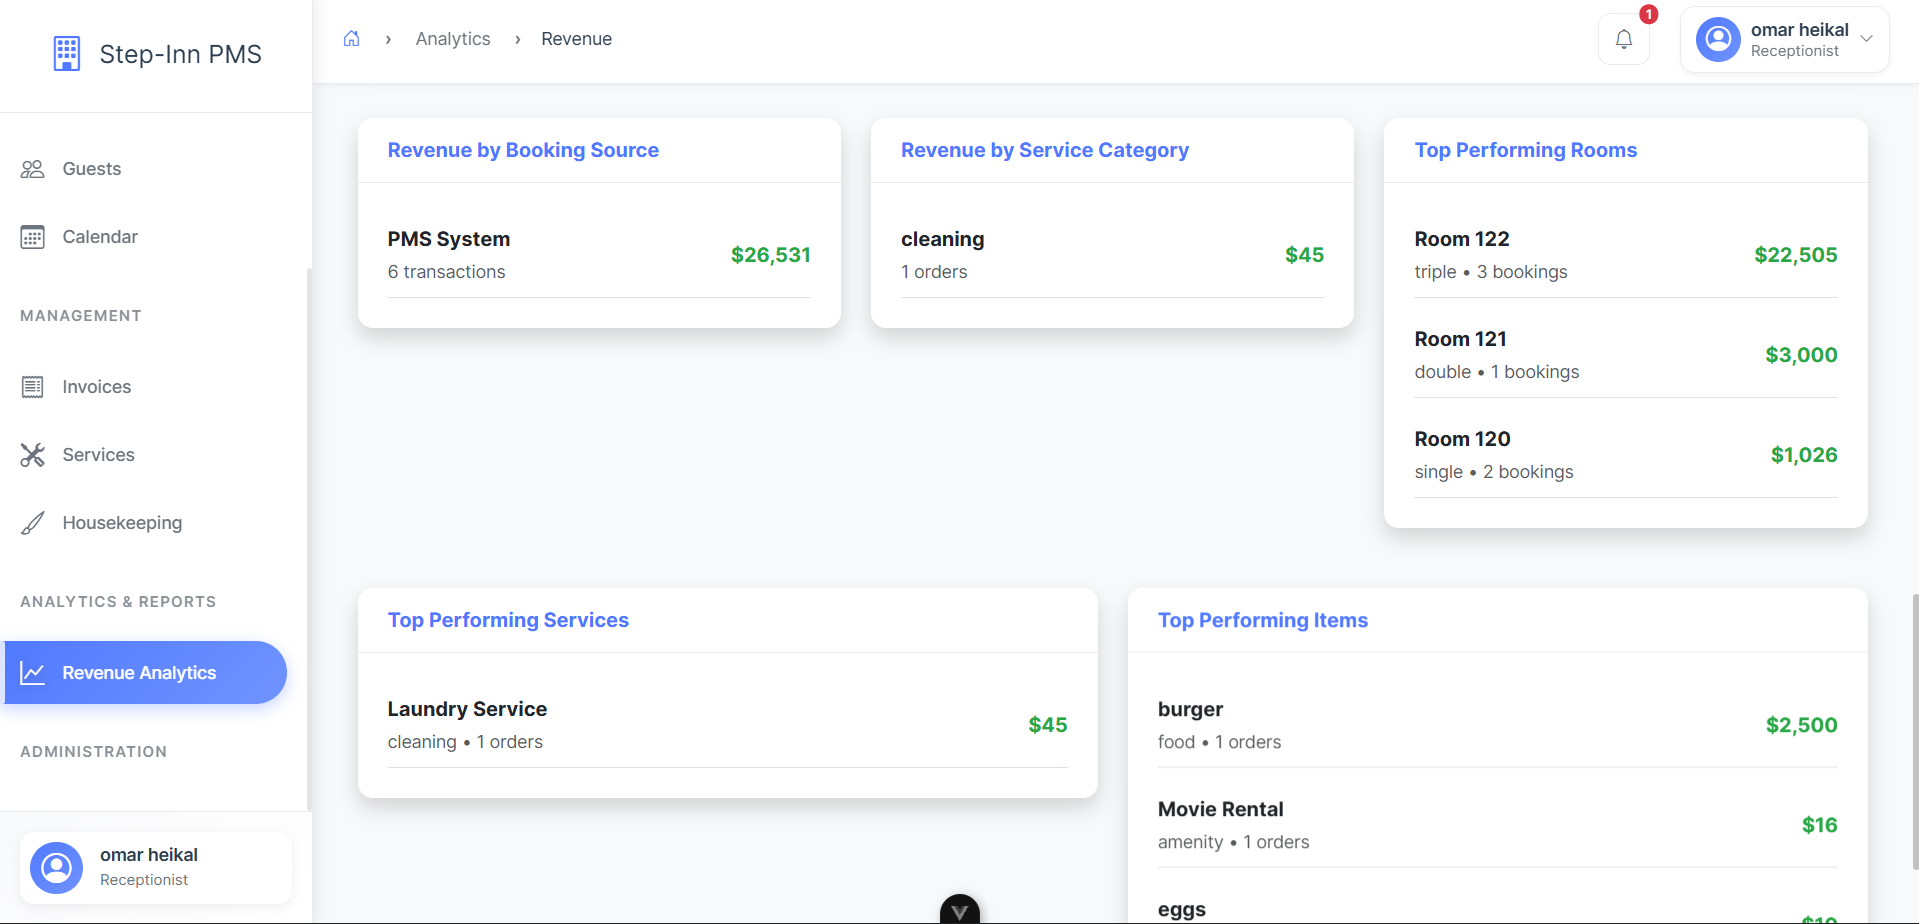
Task: Open the Top Performing Items report
Action: [x=1262, y=620]
